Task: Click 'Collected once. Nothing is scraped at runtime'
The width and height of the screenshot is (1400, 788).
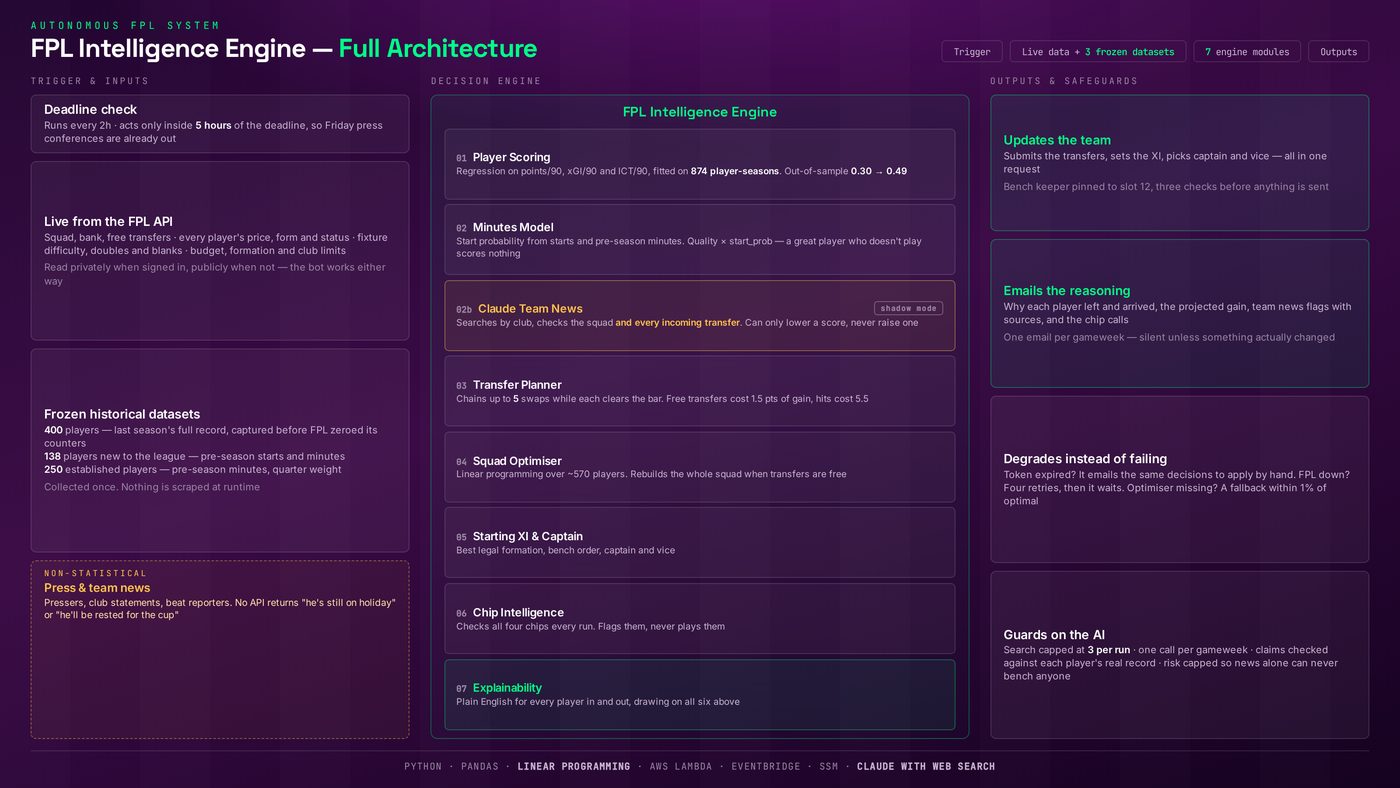Action: point(152,487)
